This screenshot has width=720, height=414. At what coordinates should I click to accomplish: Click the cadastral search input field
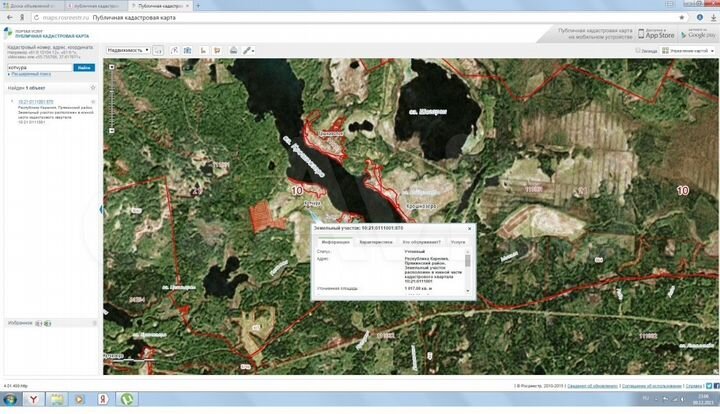click(x=38, y=67)
